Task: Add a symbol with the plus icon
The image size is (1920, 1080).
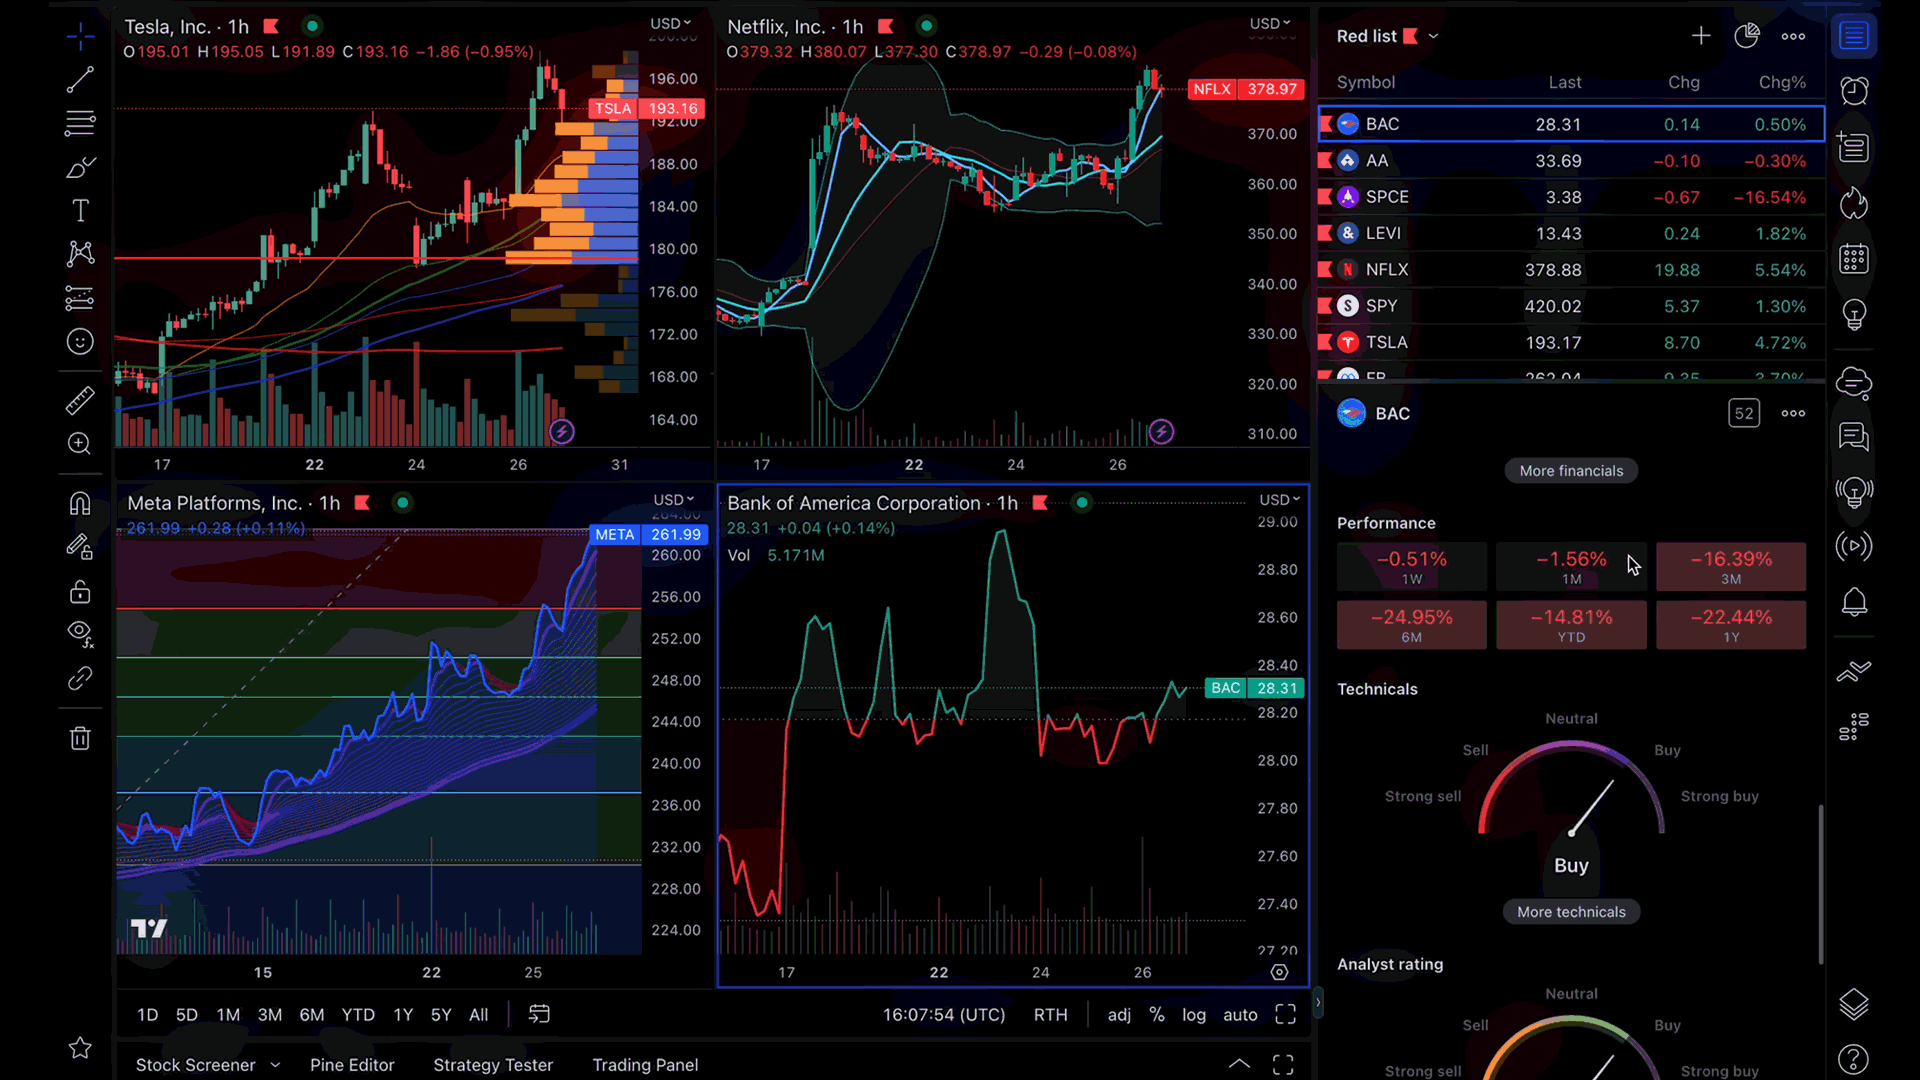Action: [x=1700, y=36]
